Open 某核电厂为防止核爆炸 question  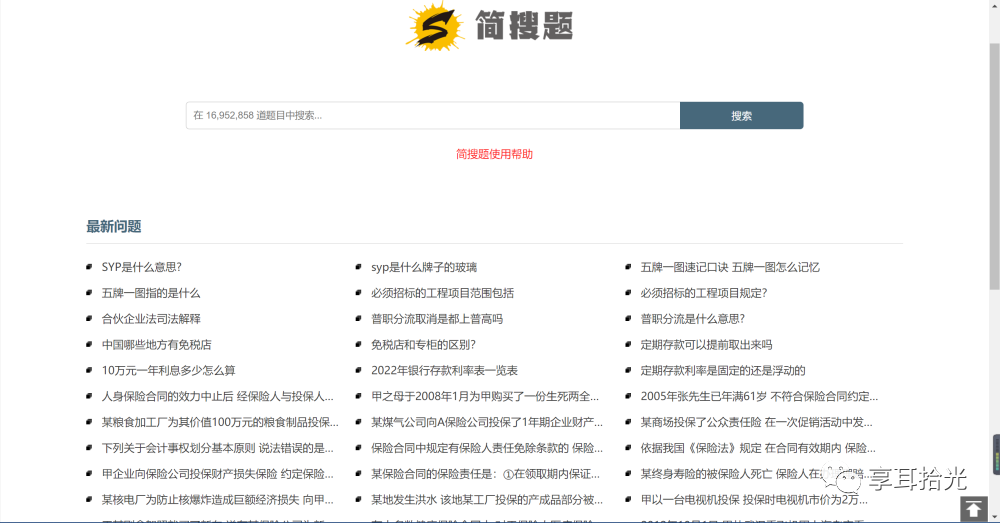pyautogui.click(x=217, y=500)
